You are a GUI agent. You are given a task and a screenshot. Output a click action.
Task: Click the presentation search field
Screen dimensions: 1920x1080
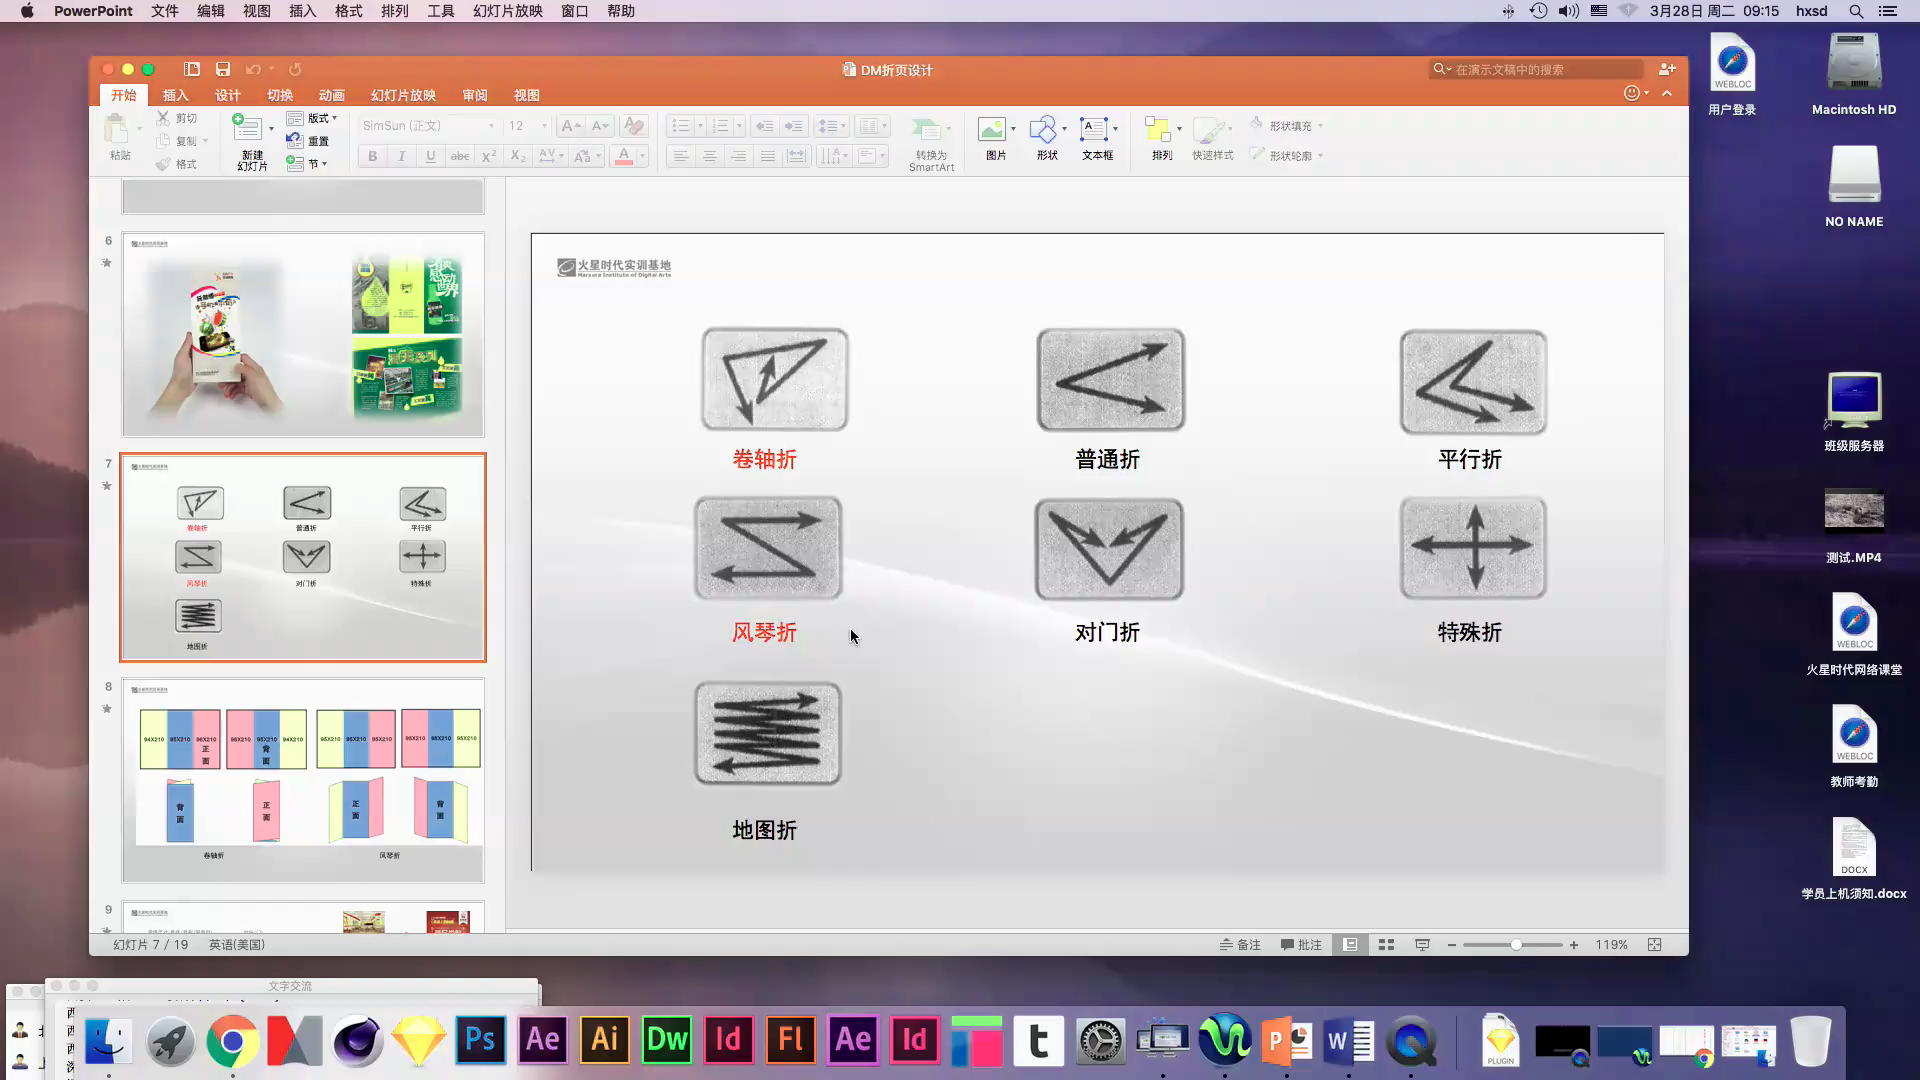coord(1537,69)
